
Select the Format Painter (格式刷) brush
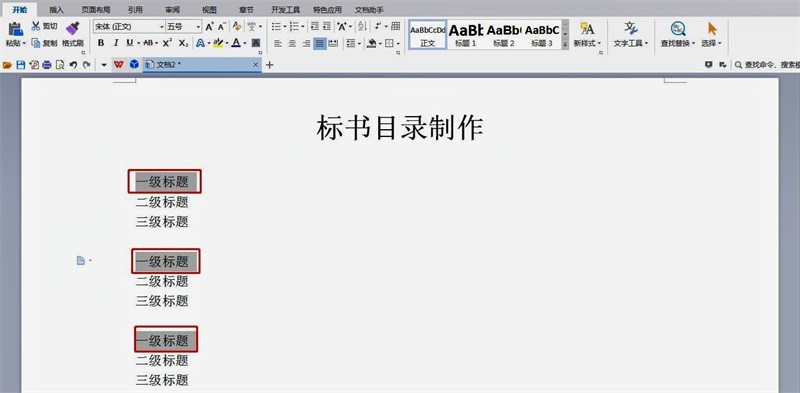(x=72, y=28)
